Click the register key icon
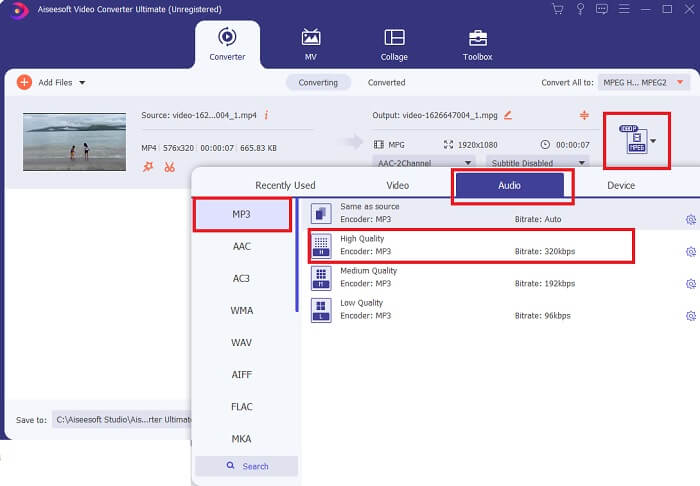700x486 pixels. click(x=580, y=9)
